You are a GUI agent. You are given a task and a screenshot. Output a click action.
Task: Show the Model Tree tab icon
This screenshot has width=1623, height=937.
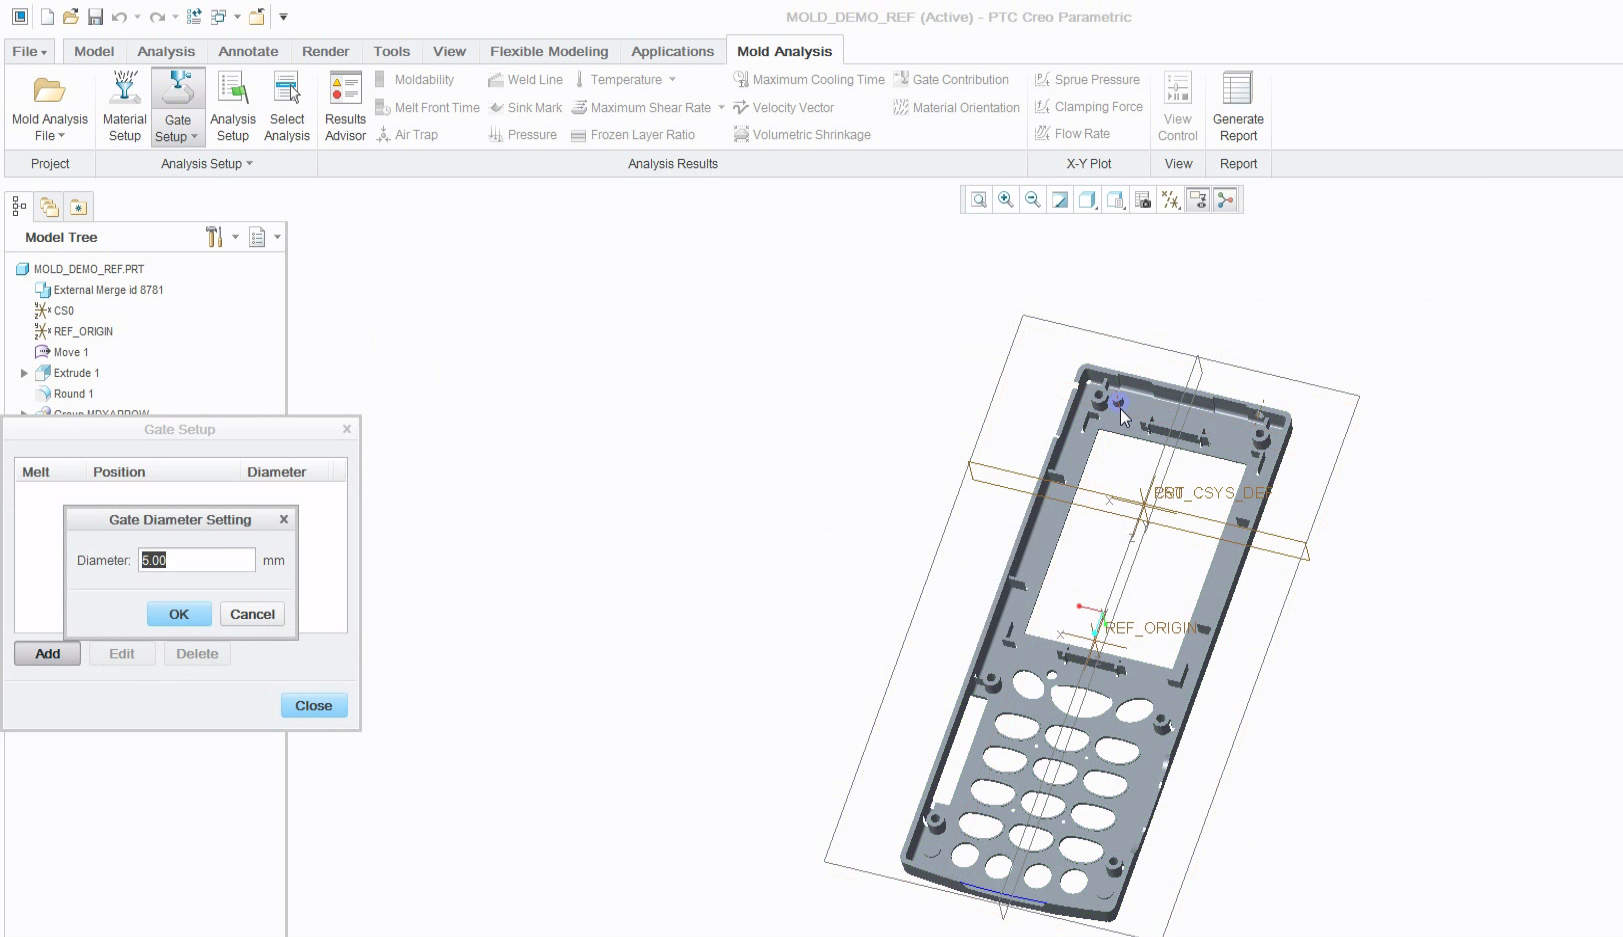[19, 206]
